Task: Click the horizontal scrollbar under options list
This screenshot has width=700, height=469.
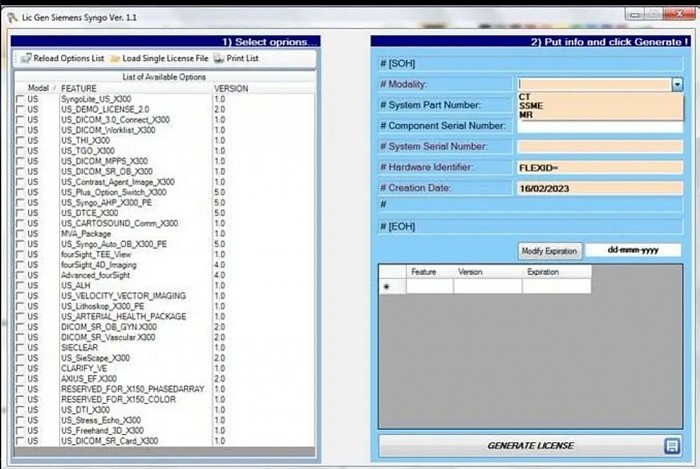Action: [164, 452]
